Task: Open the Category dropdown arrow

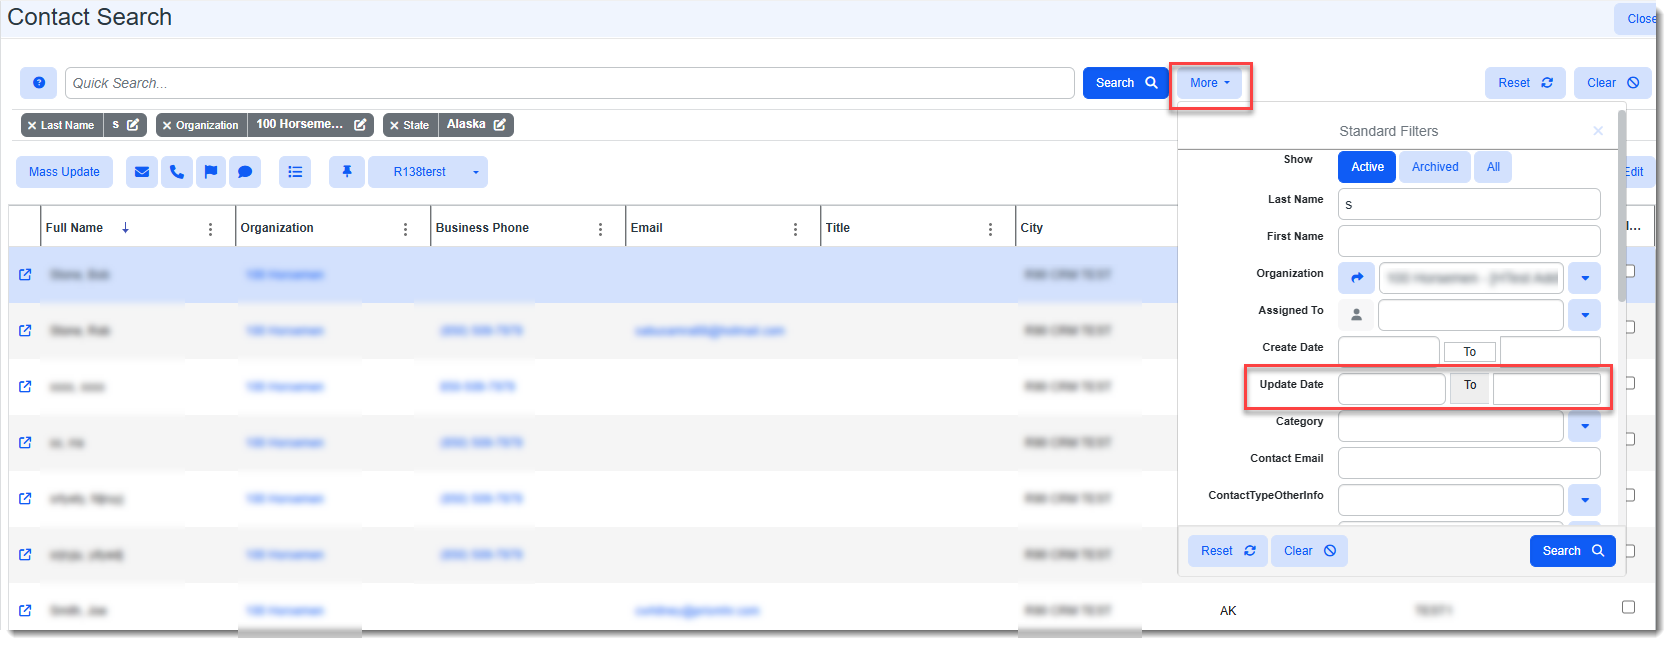Action: 1584,426
